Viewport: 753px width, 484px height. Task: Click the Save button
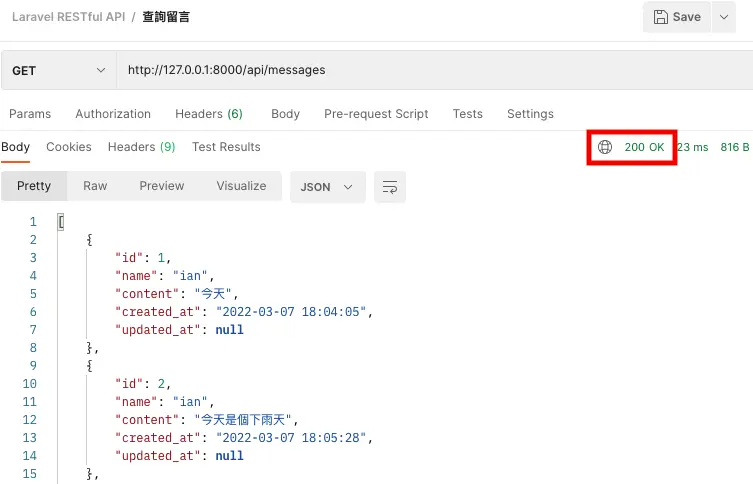pyautogui.click(x=677, y=17)
